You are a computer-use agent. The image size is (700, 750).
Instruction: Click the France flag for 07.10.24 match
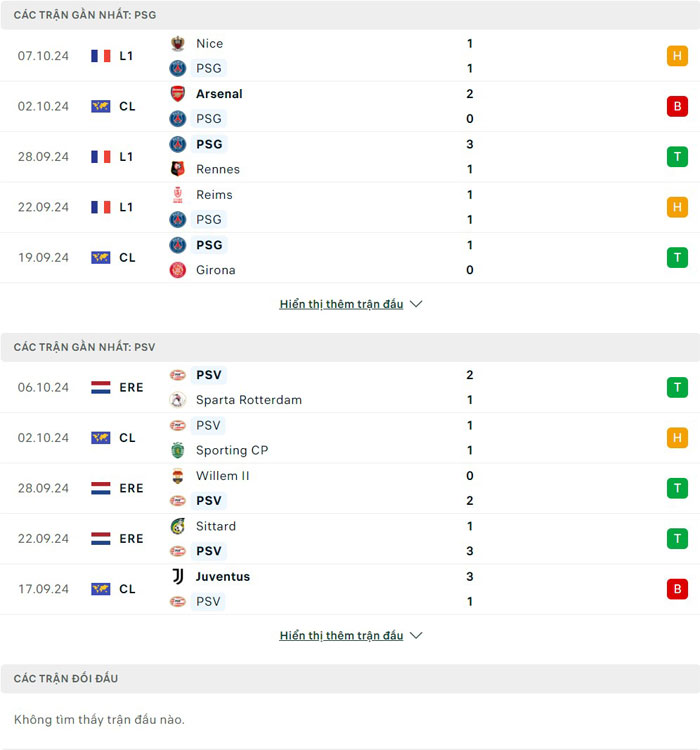[101, 56]
